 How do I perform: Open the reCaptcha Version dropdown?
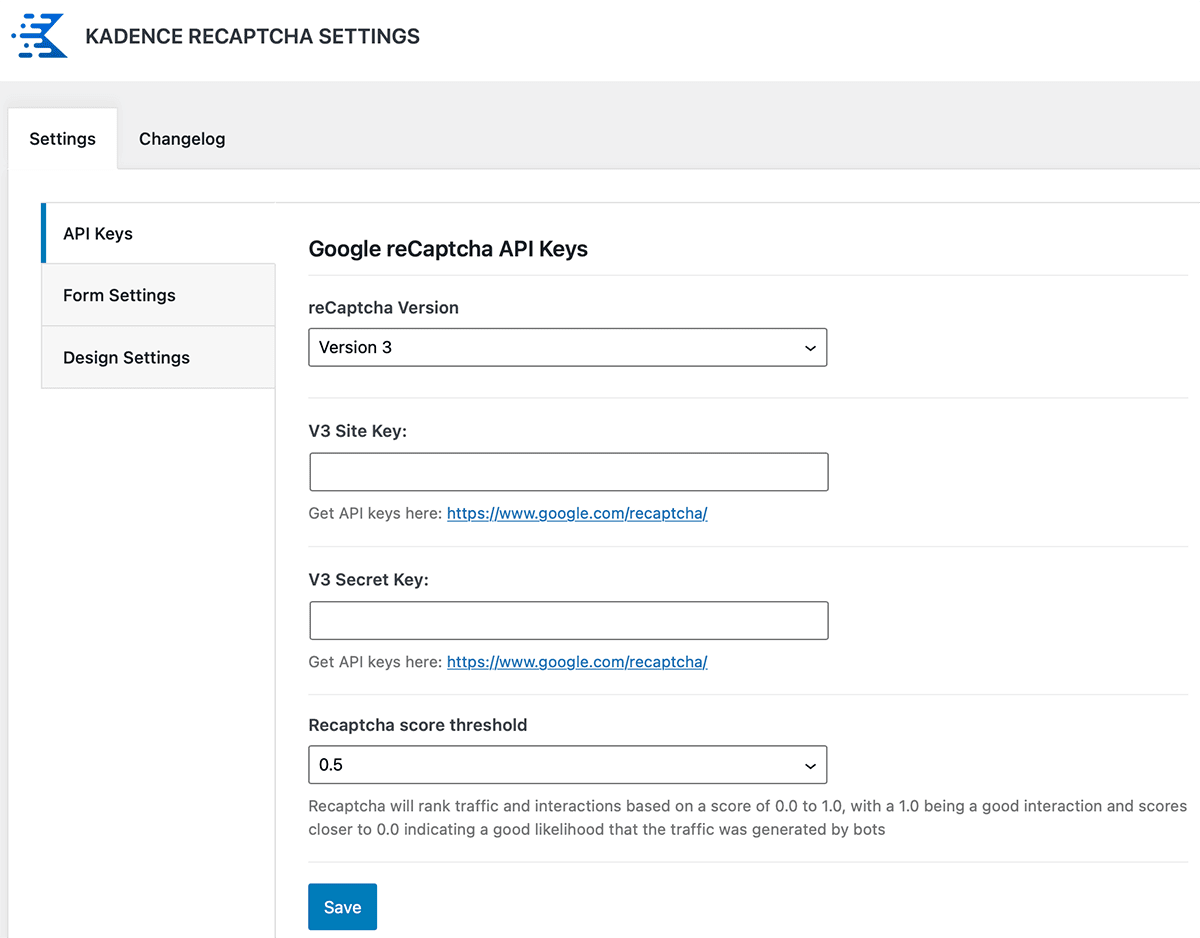[566, 348]
